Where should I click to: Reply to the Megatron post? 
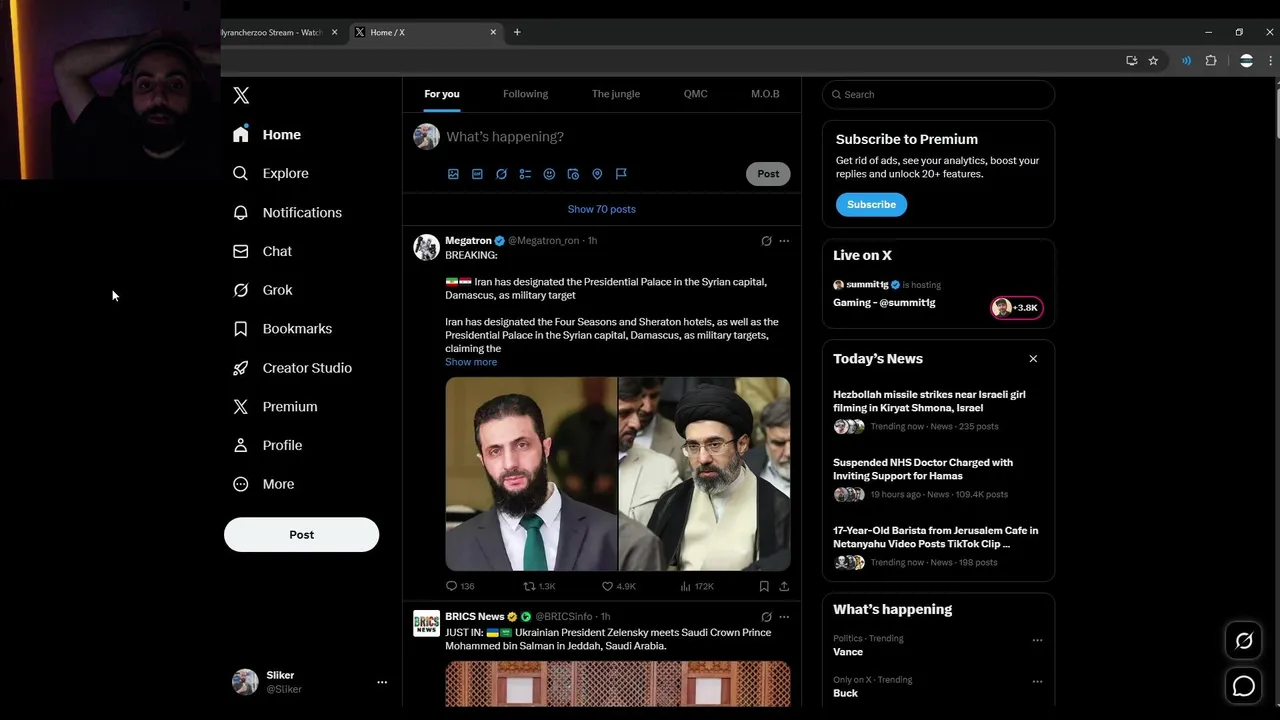tap(460, 586)
